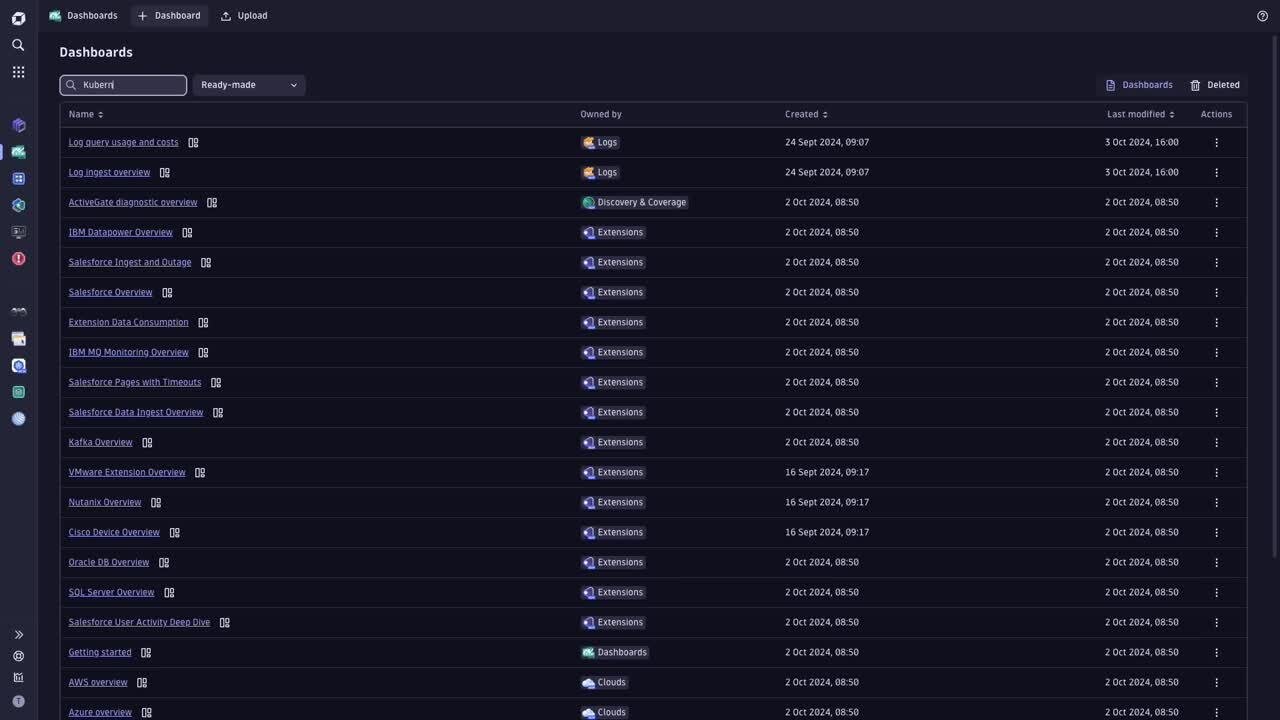The height and width of the screenshot is (720, 1280).
Task: Switch to Dashboards view
Action: click(1139, 85)
